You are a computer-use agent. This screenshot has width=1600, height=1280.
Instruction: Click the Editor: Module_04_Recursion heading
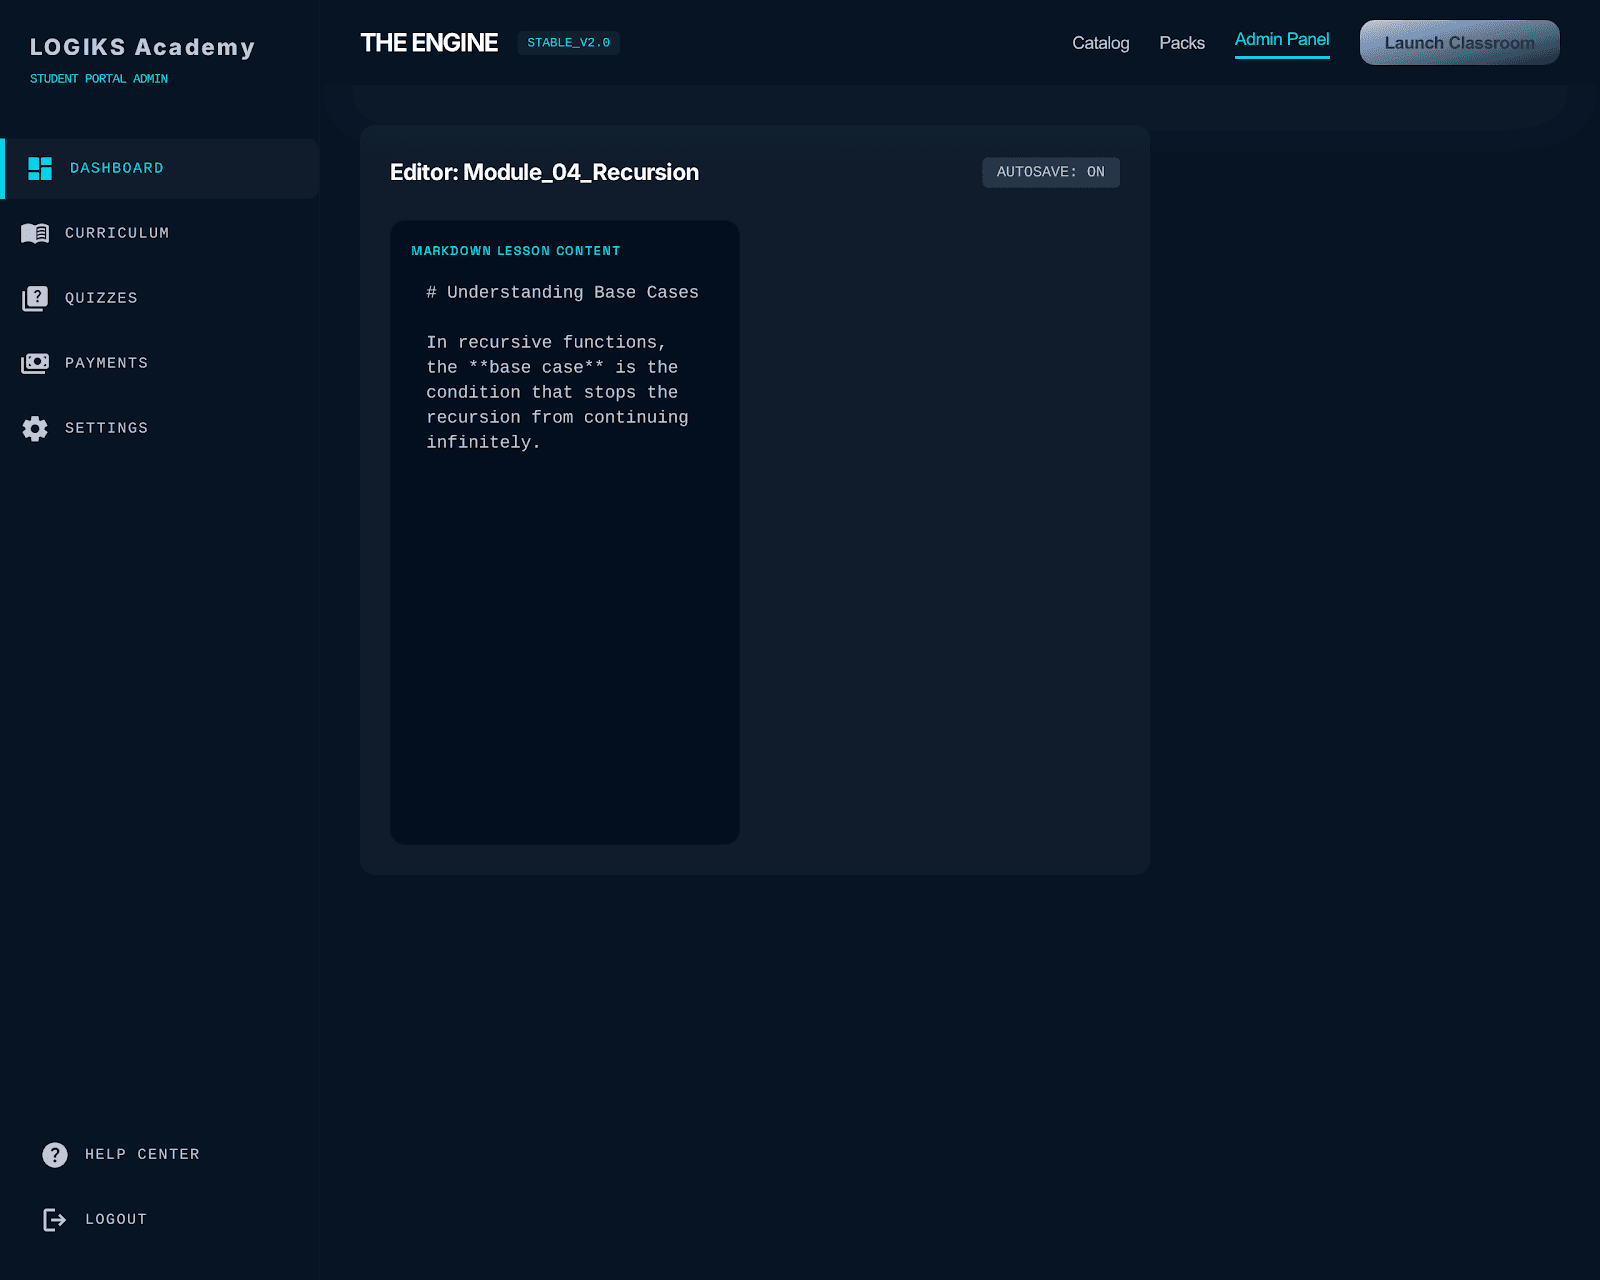[544, 172]
